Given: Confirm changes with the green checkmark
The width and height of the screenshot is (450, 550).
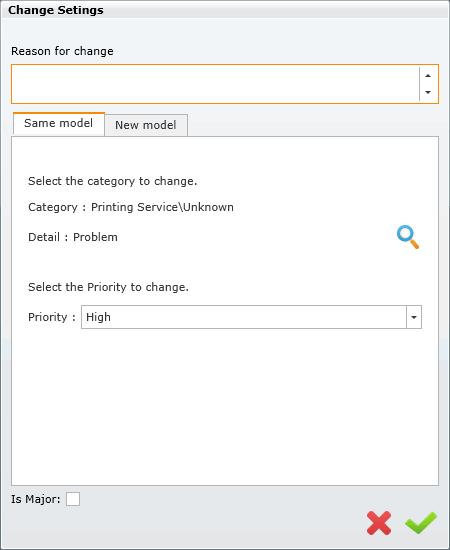Looking at the screenshot, I should (421, 523).
